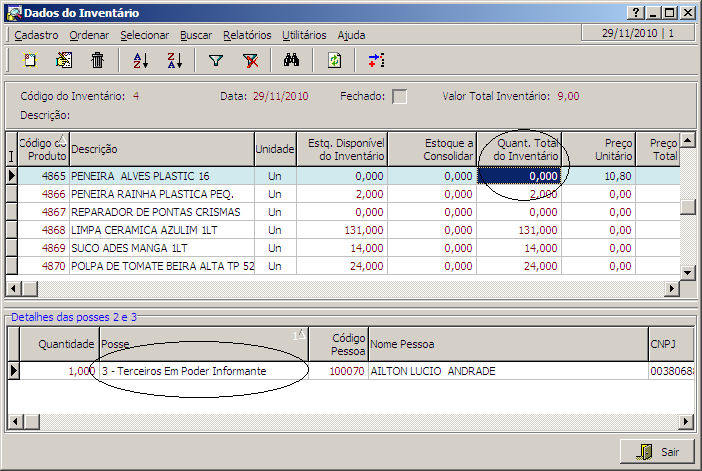Click the Preço Unitário column header
This screenshot has height=471, width=702.
[x=599, y=149]
